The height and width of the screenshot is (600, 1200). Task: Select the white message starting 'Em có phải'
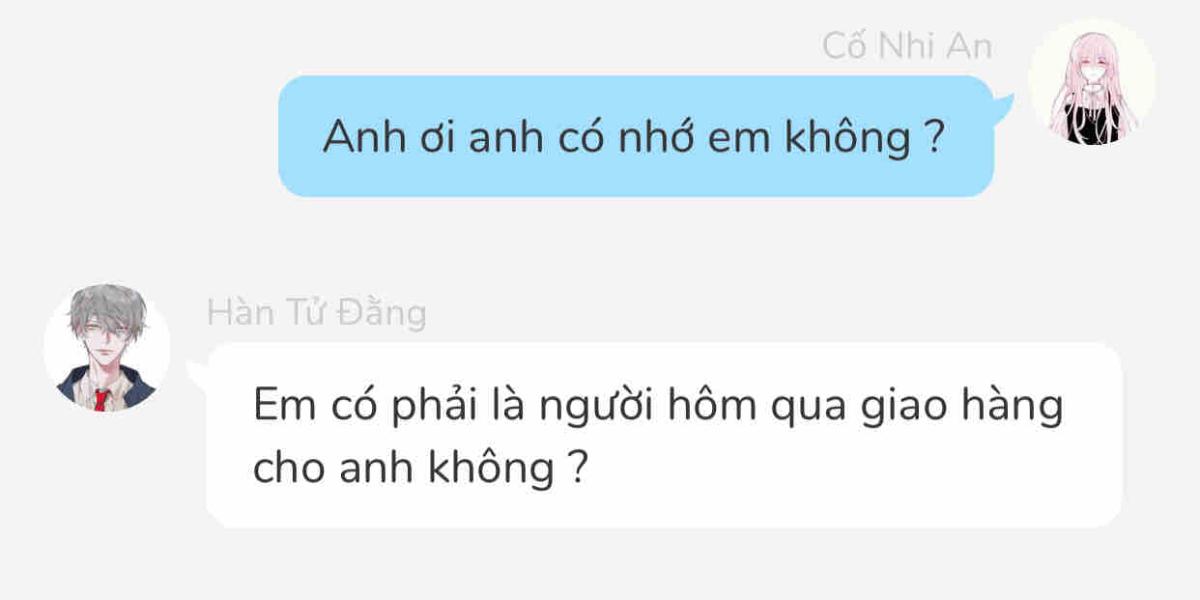coord(664,435)
